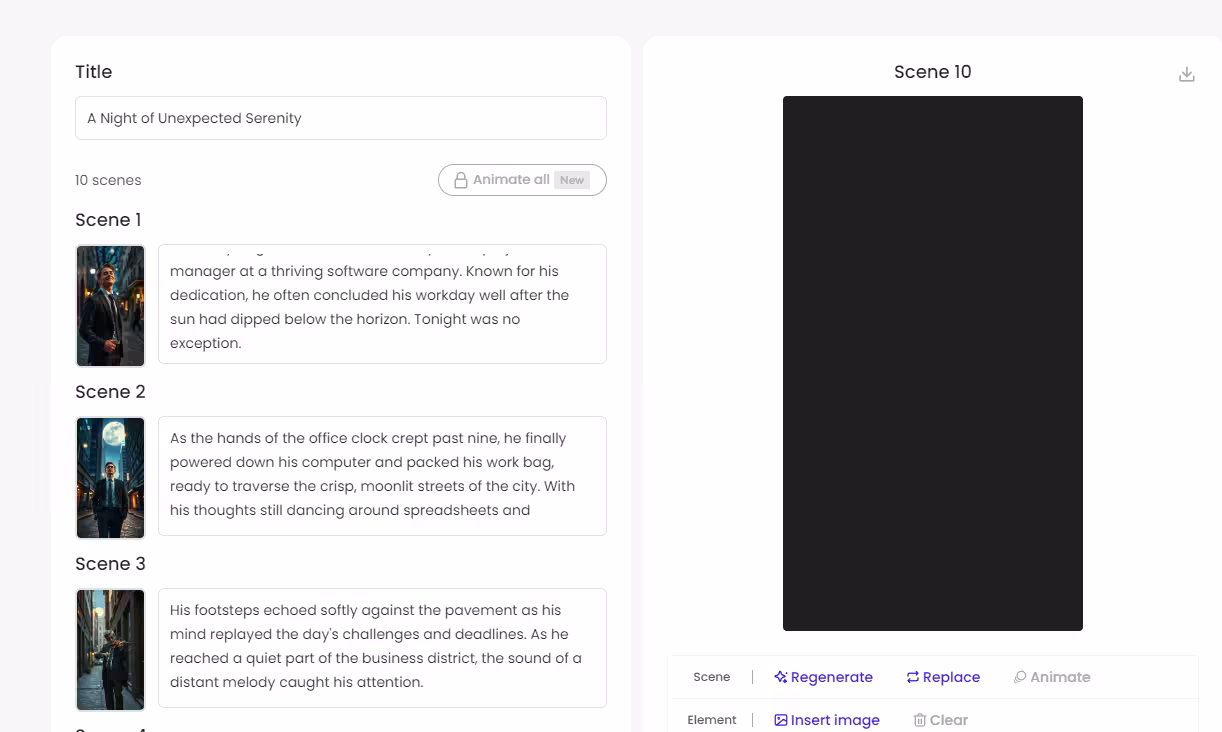Click the lock icon in Animate all
This screenshot has height=732, width=1222.
460,180
